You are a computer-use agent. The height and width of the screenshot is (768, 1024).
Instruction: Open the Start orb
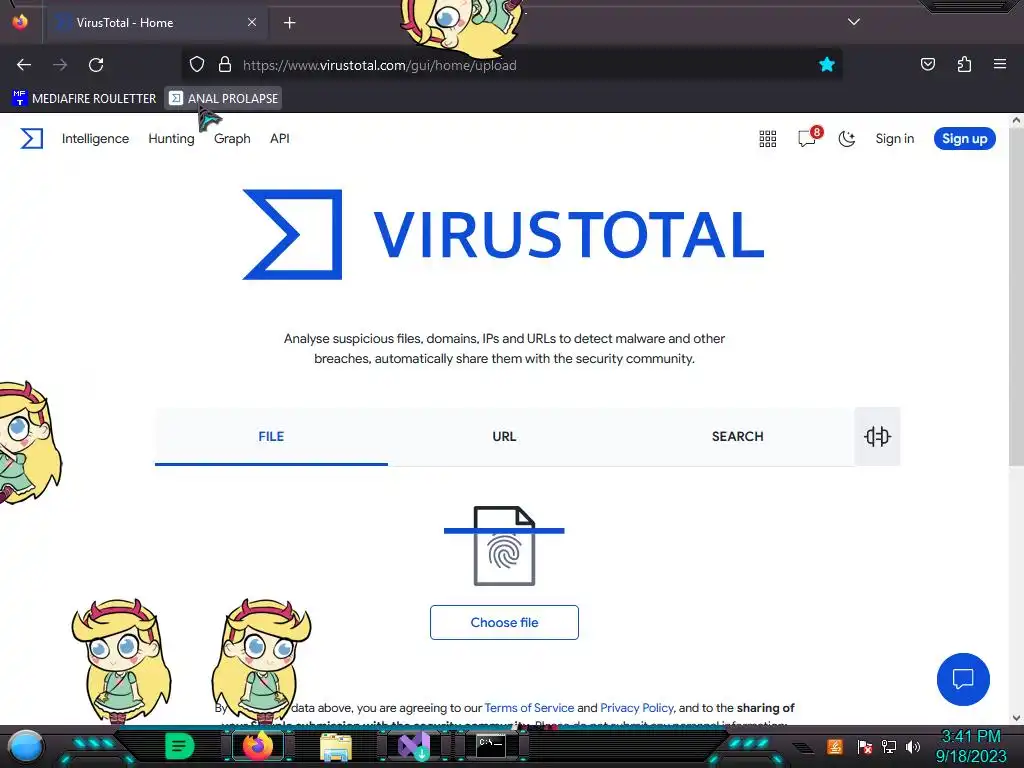25,747
